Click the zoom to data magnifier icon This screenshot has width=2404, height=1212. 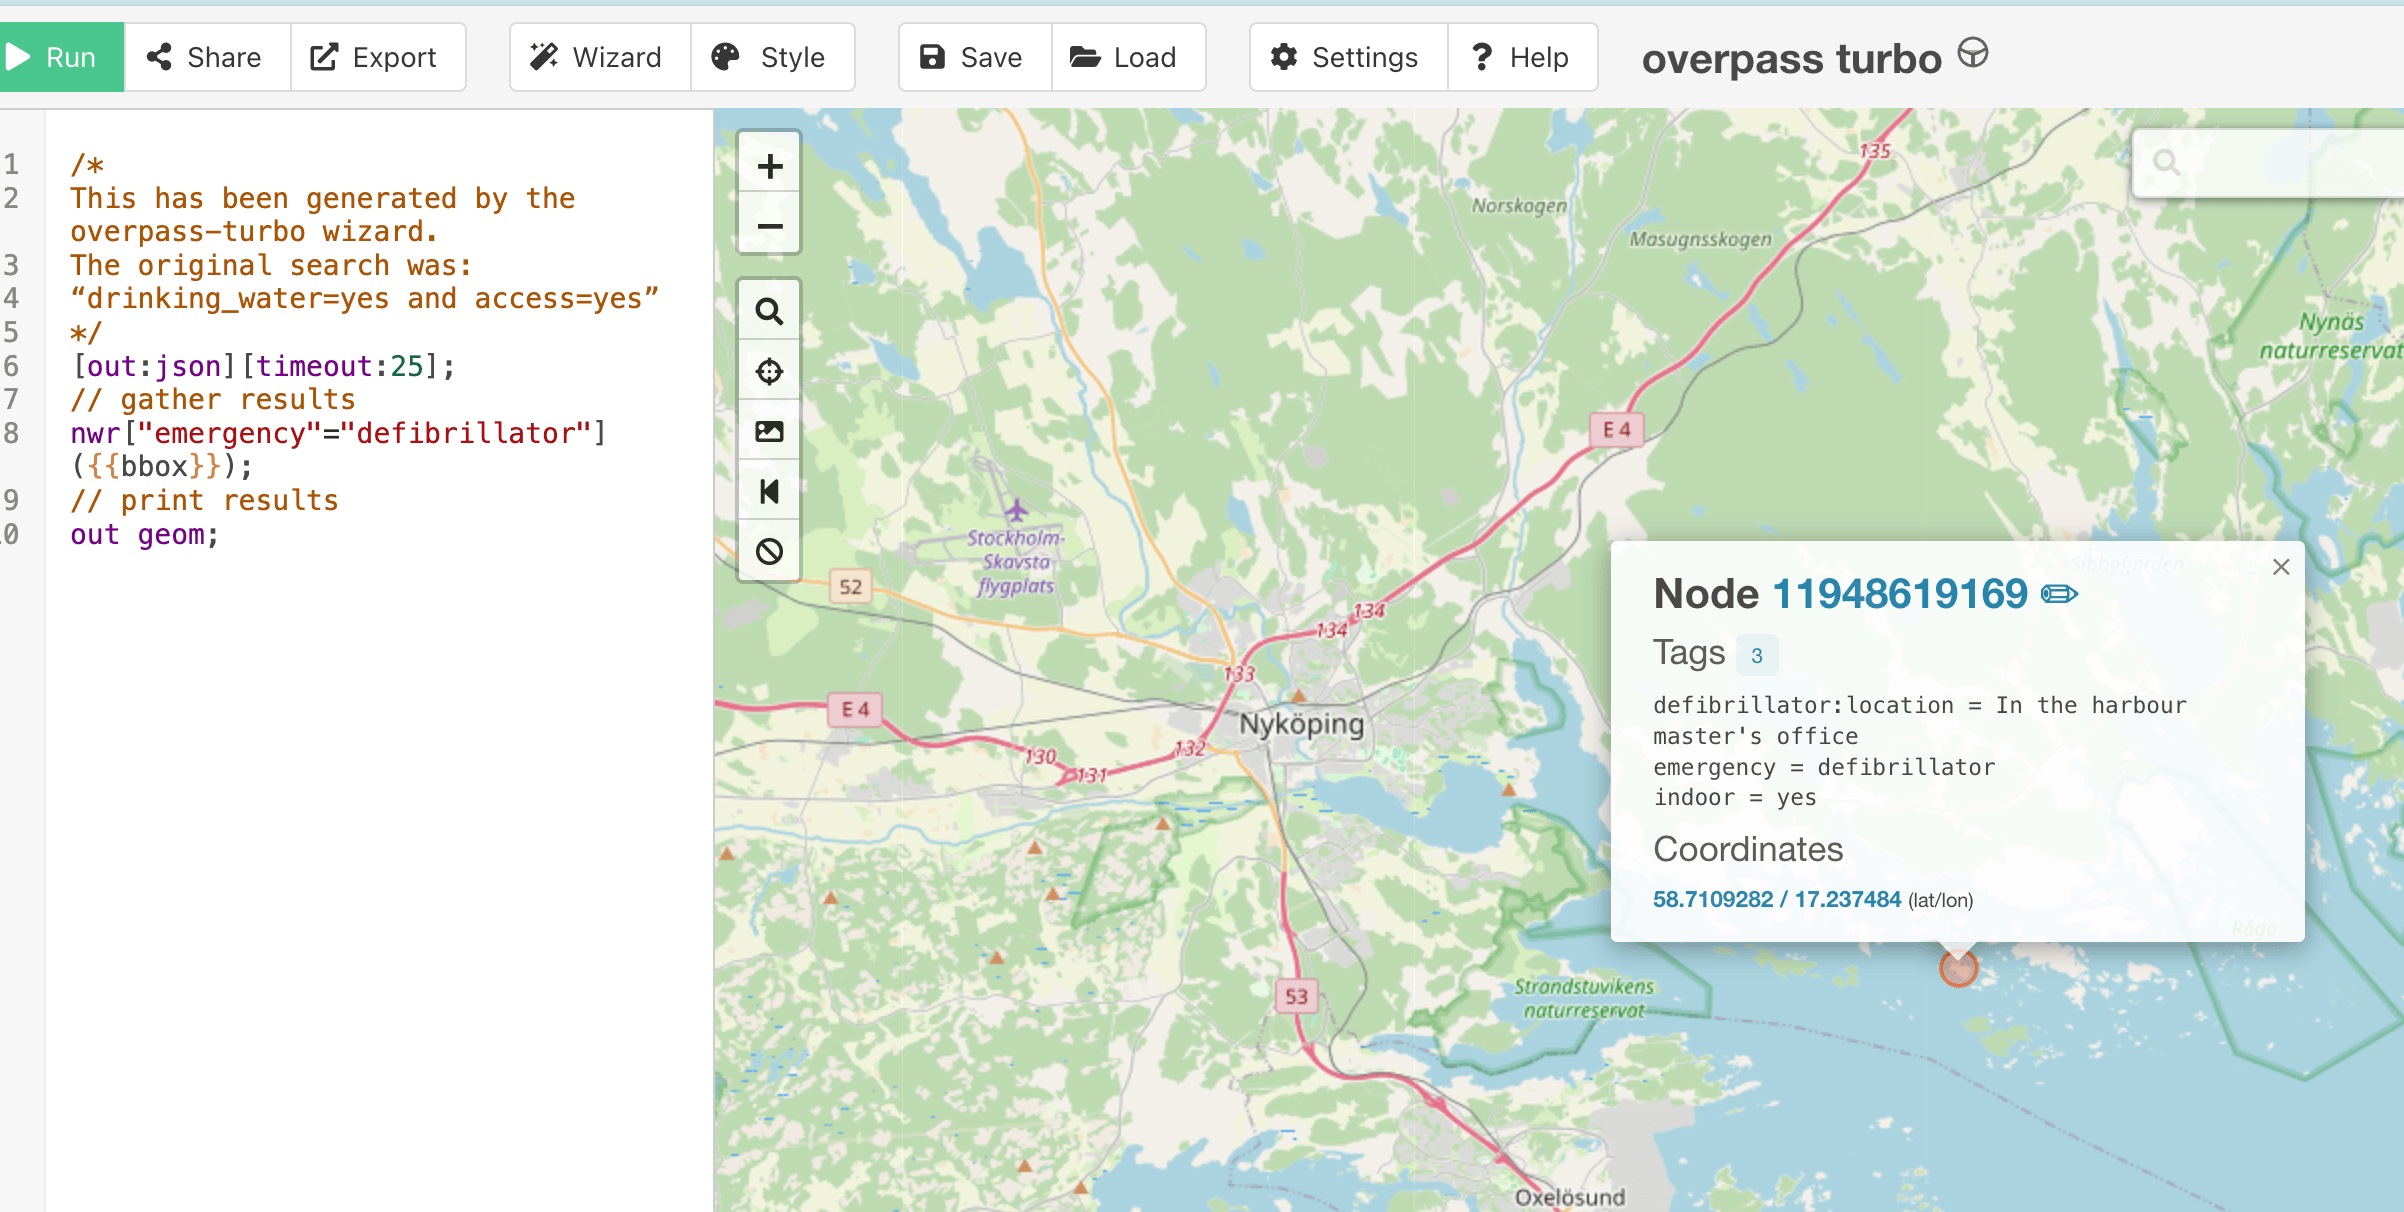[x=769, y=312]
